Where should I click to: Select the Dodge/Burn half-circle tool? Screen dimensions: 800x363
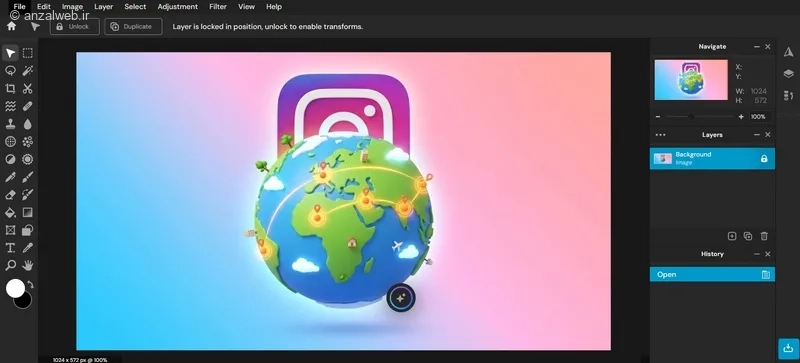click(10, 159)
